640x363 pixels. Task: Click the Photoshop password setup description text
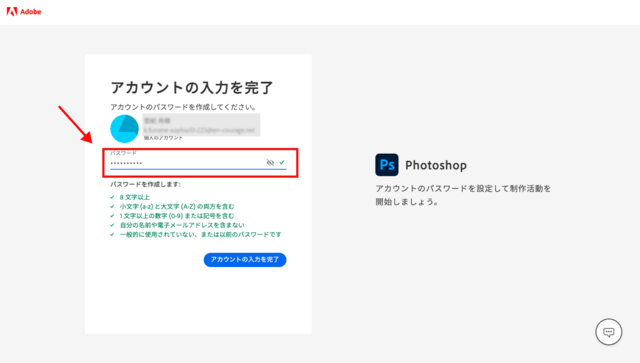point(463,195)
